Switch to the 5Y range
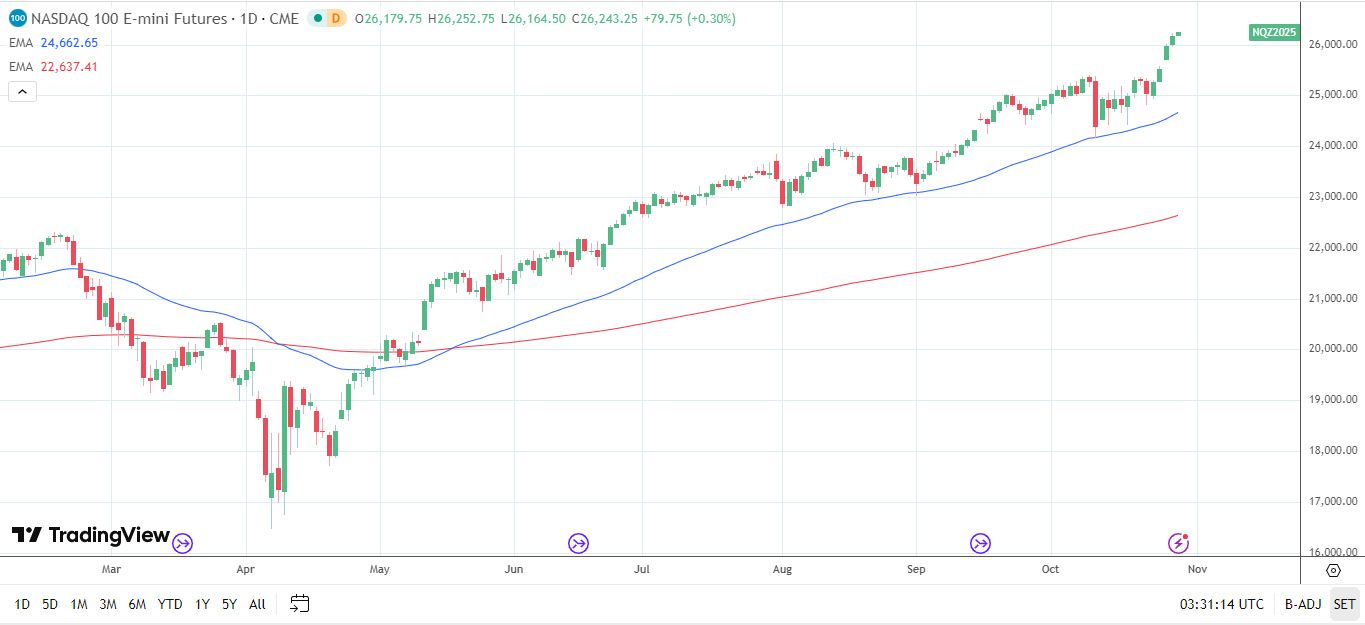1365x625 pixels. pyautogui.click(x=230, y=604)
